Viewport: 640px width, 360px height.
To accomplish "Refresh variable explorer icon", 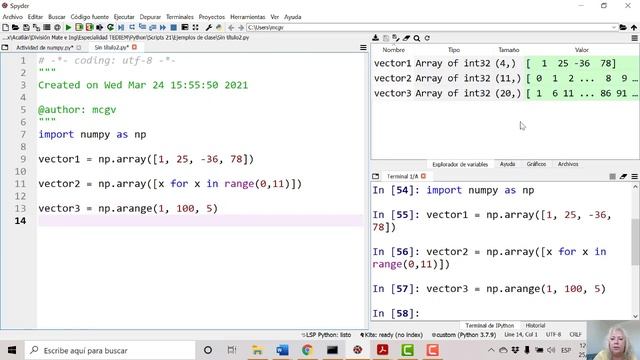I will coord(427,38).
